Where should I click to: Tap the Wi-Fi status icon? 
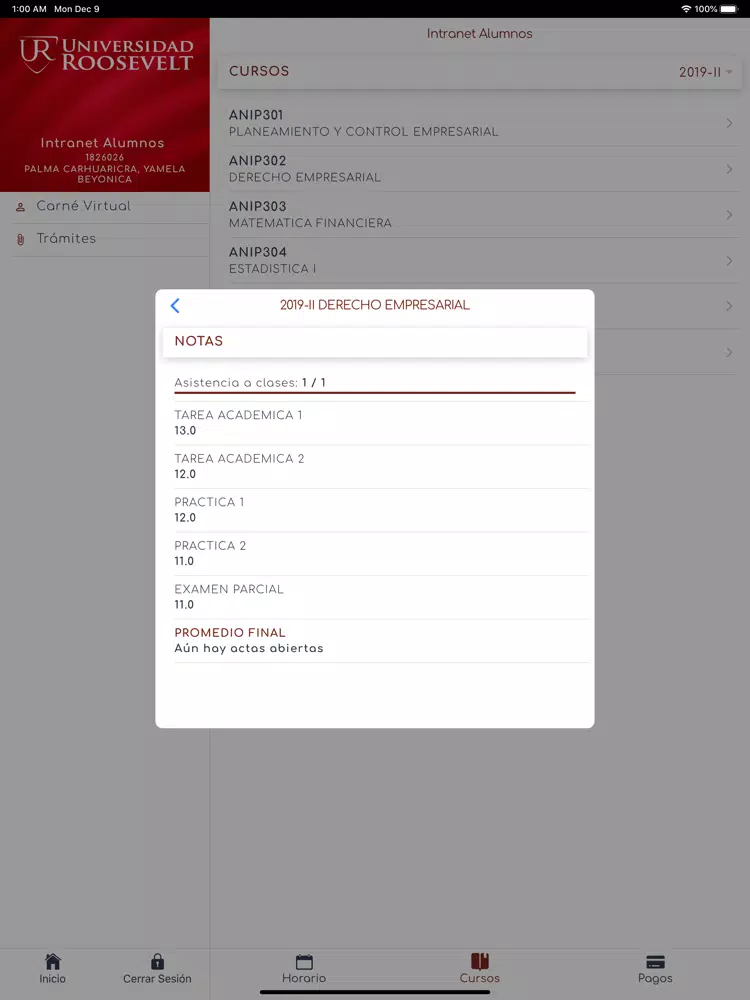pos(686,9)
